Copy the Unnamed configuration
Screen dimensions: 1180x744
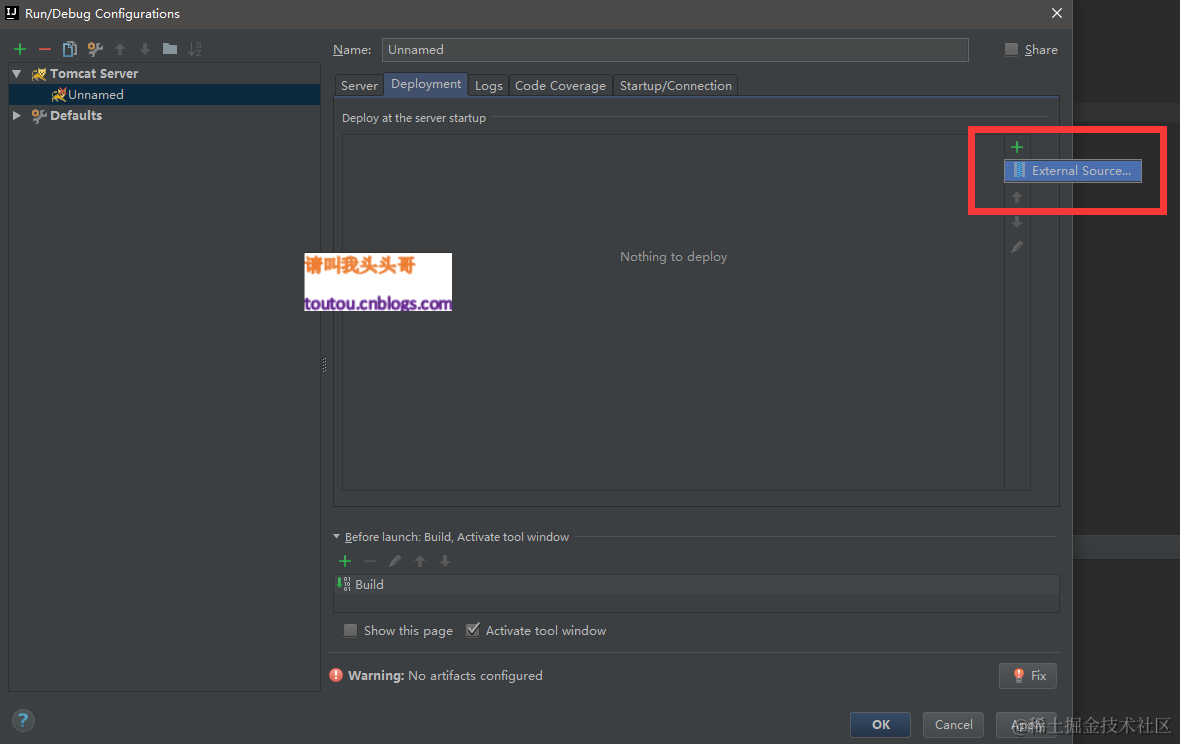tap(70, 48)
